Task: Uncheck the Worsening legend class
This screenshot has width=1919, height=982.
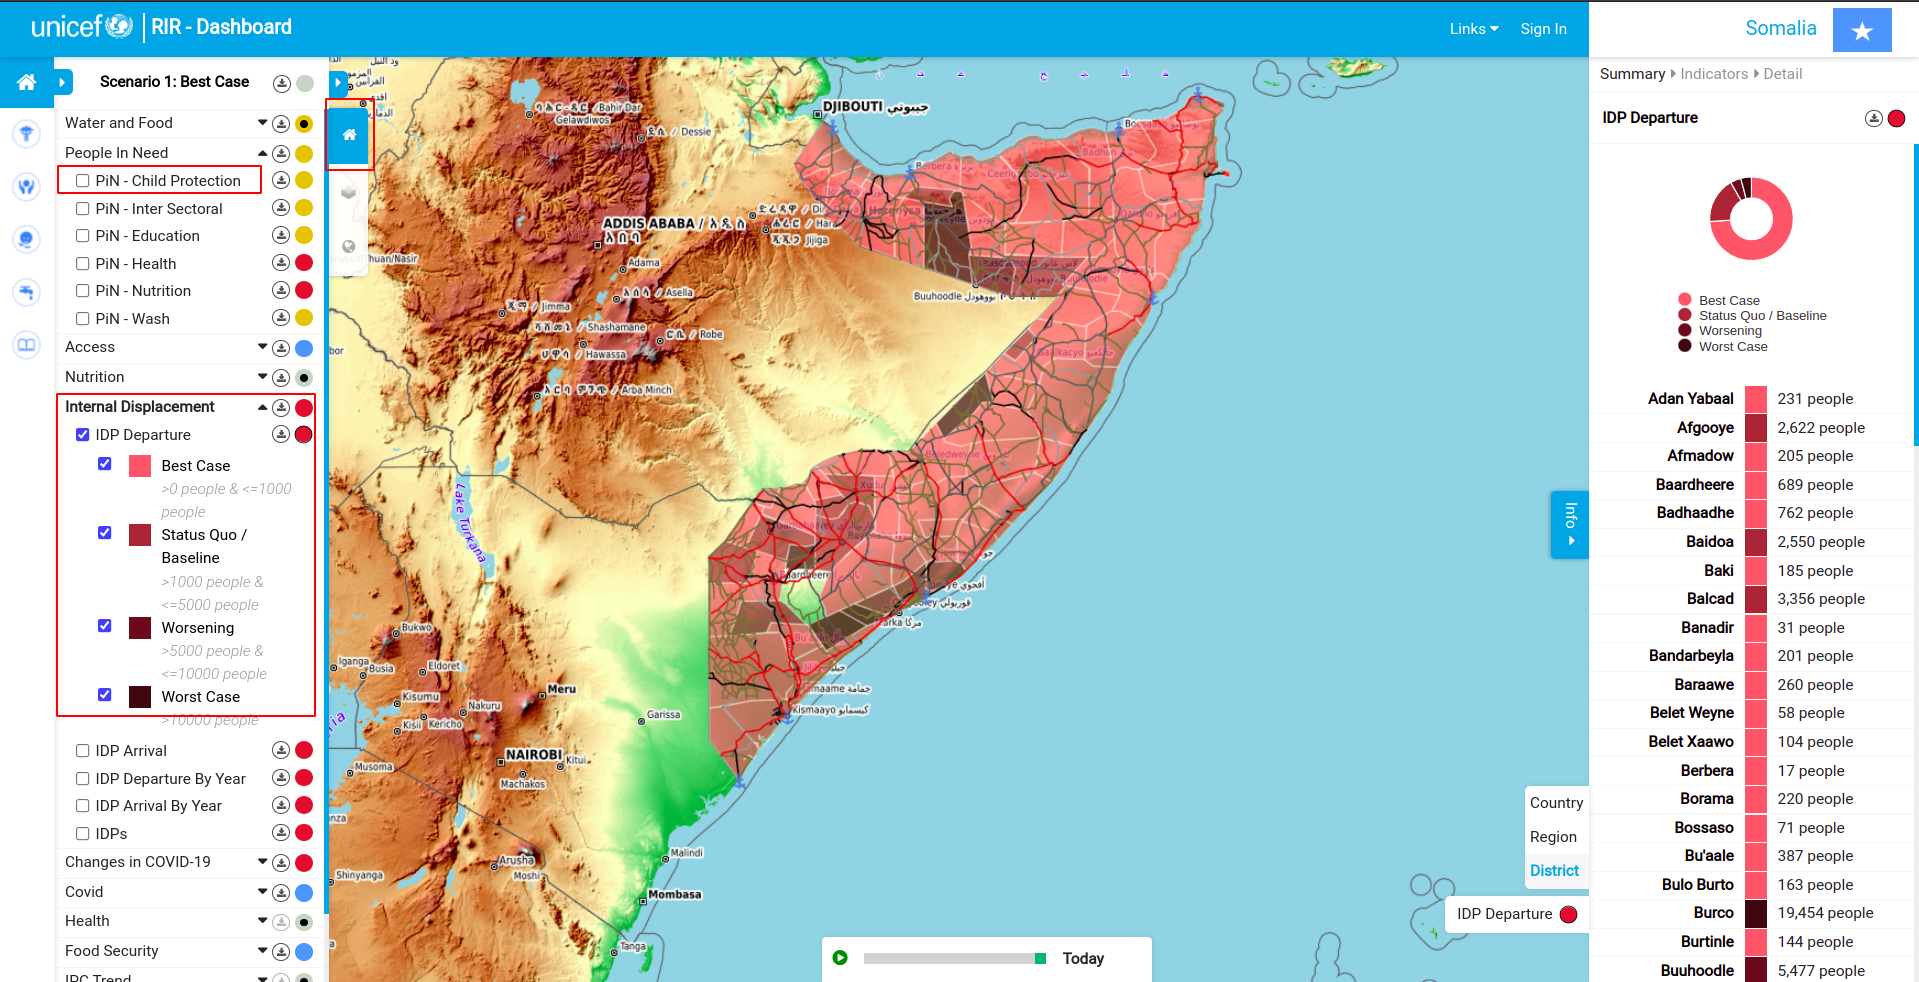Action: click(x=105, y=626)
